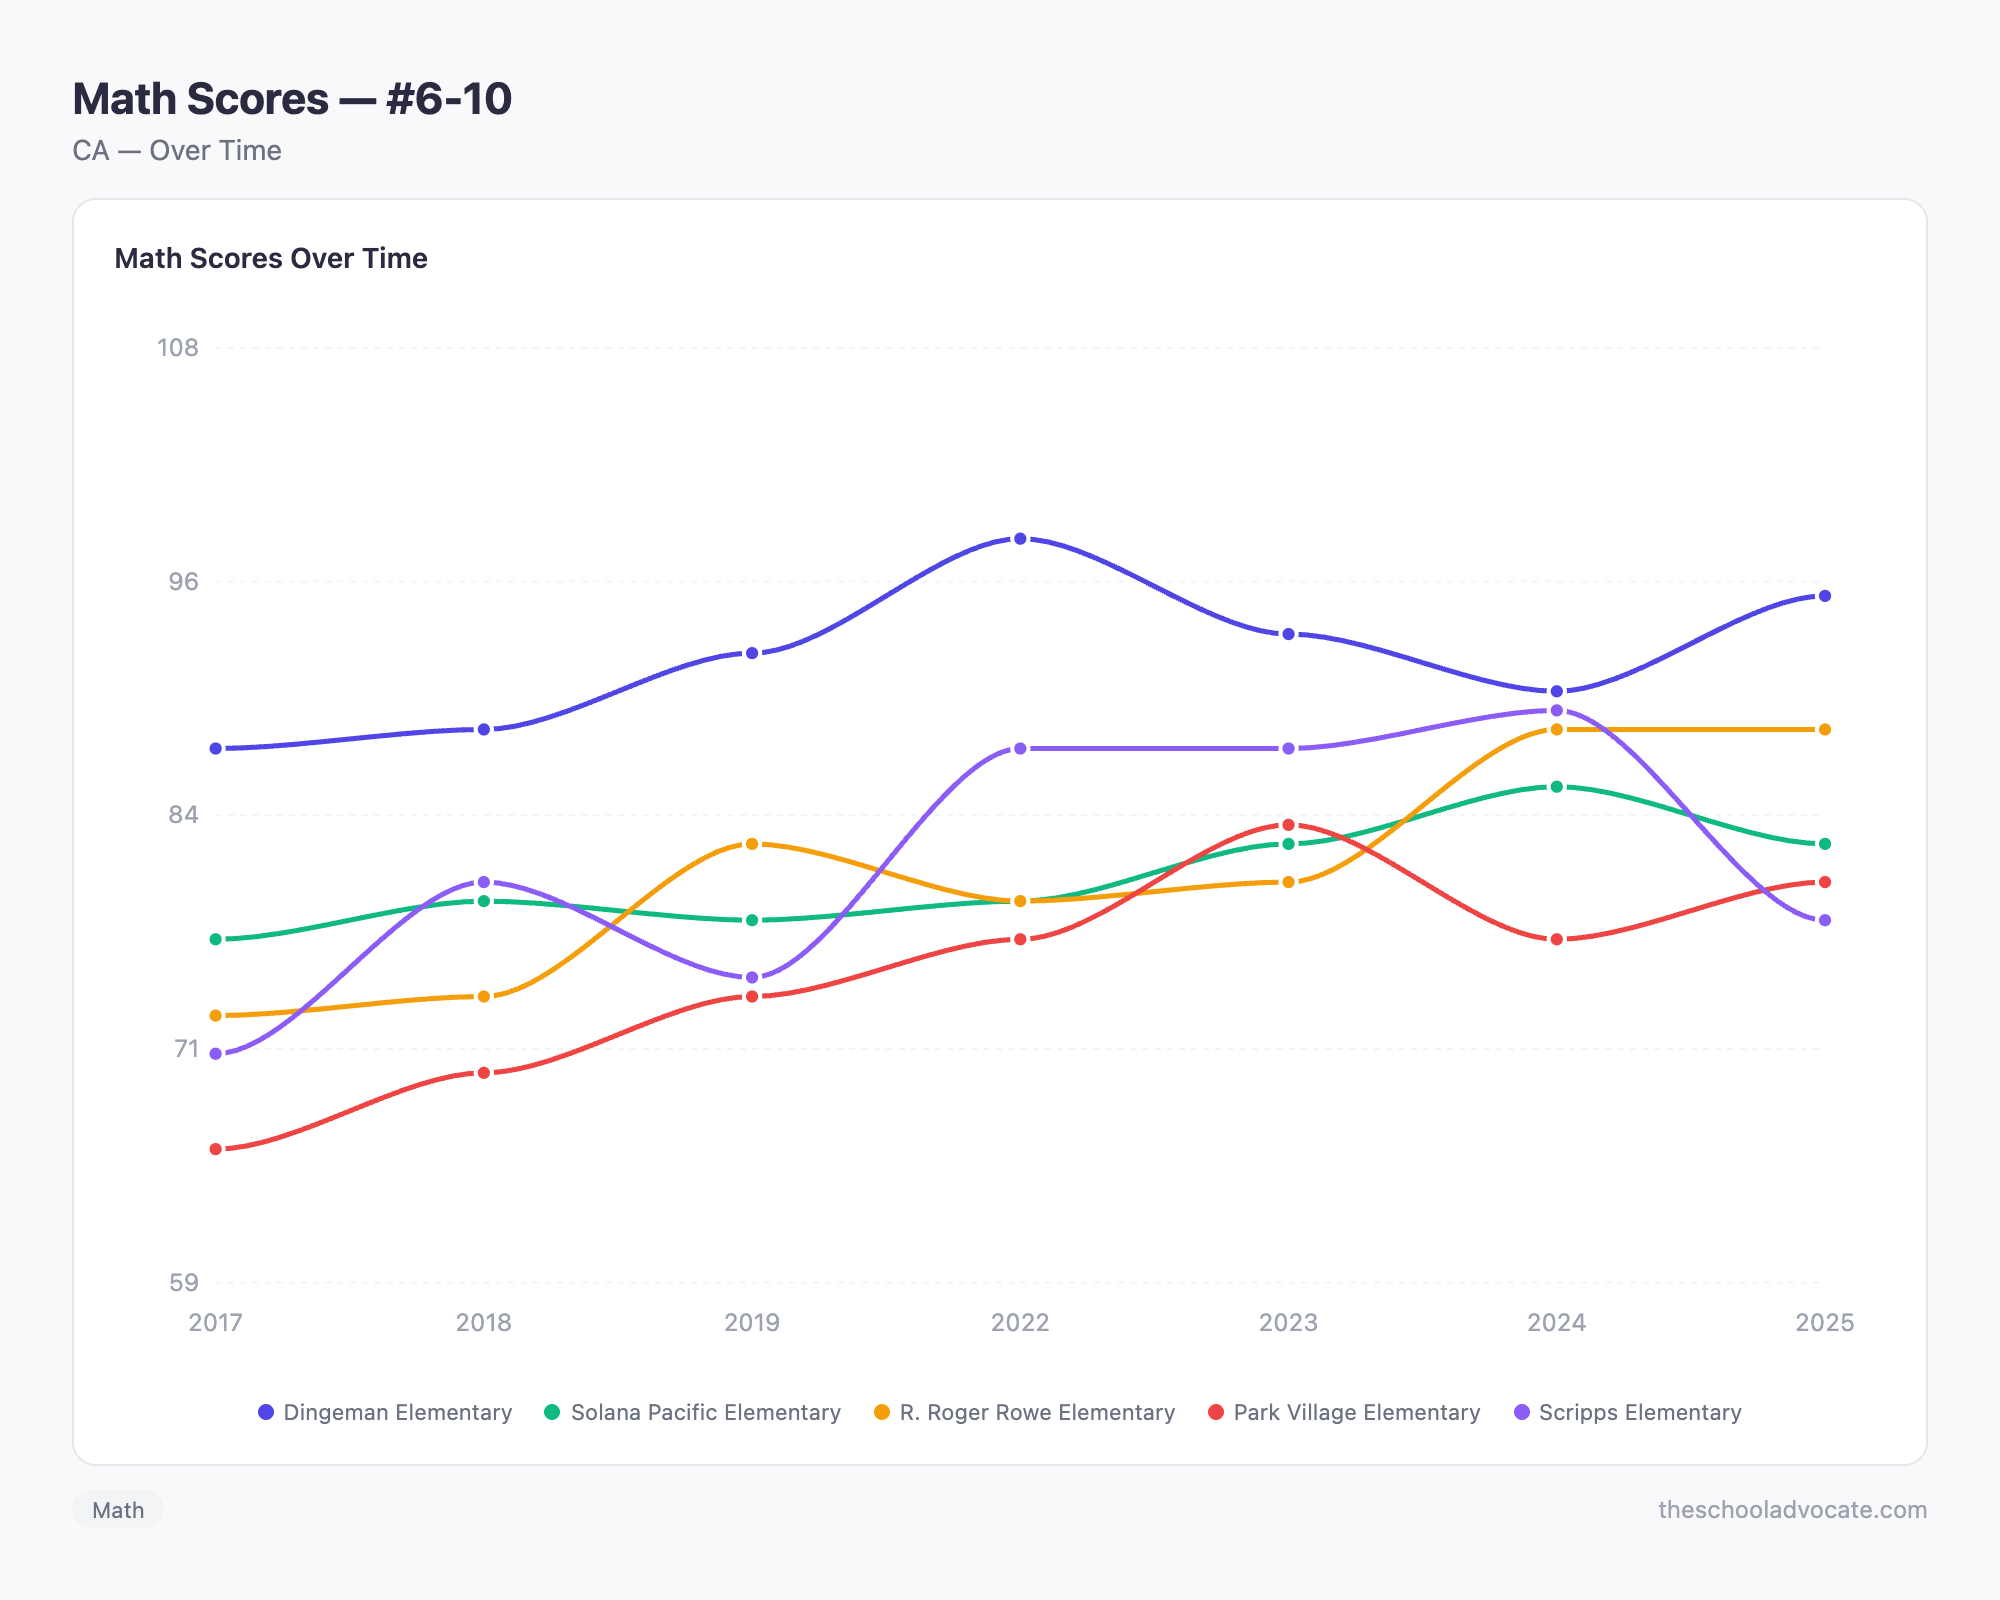Screen dimensions: 2000x1600
Task: Click Park Village's 2017 data point
Action: (x=216, y=1149)
